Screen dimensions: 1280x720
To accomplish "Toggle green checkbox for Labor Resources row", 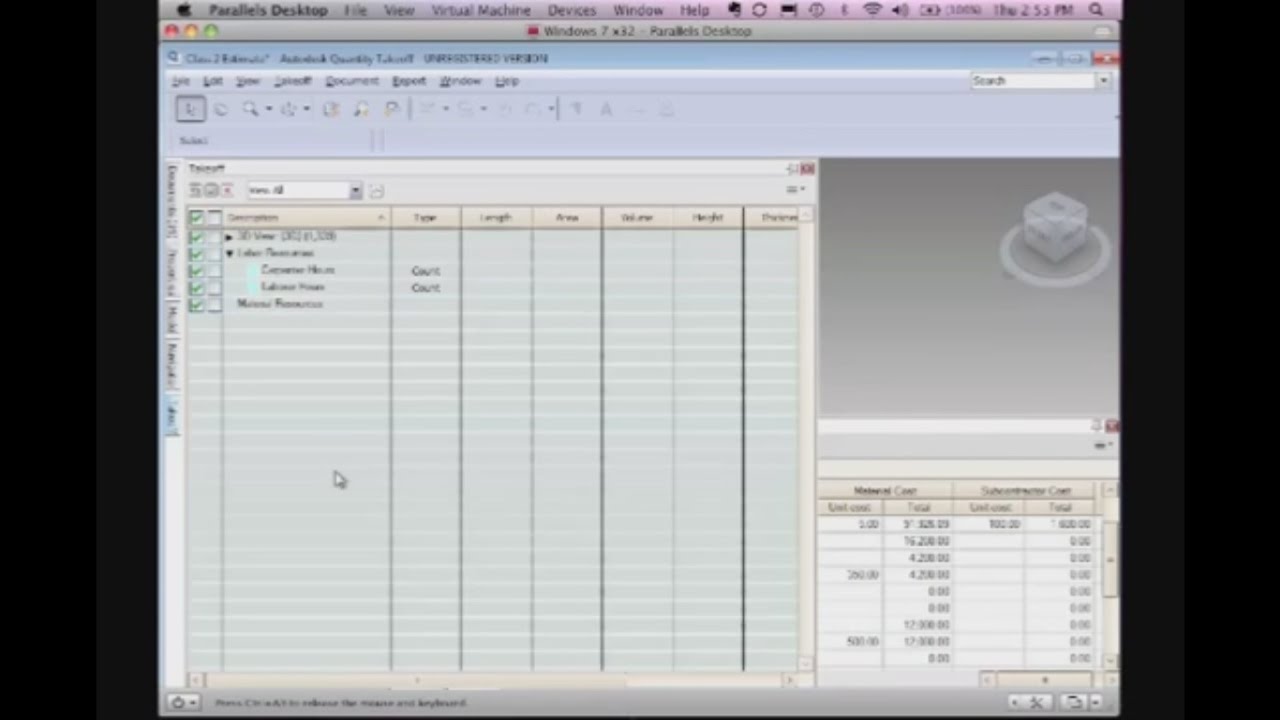I will (x=197, y=253).
